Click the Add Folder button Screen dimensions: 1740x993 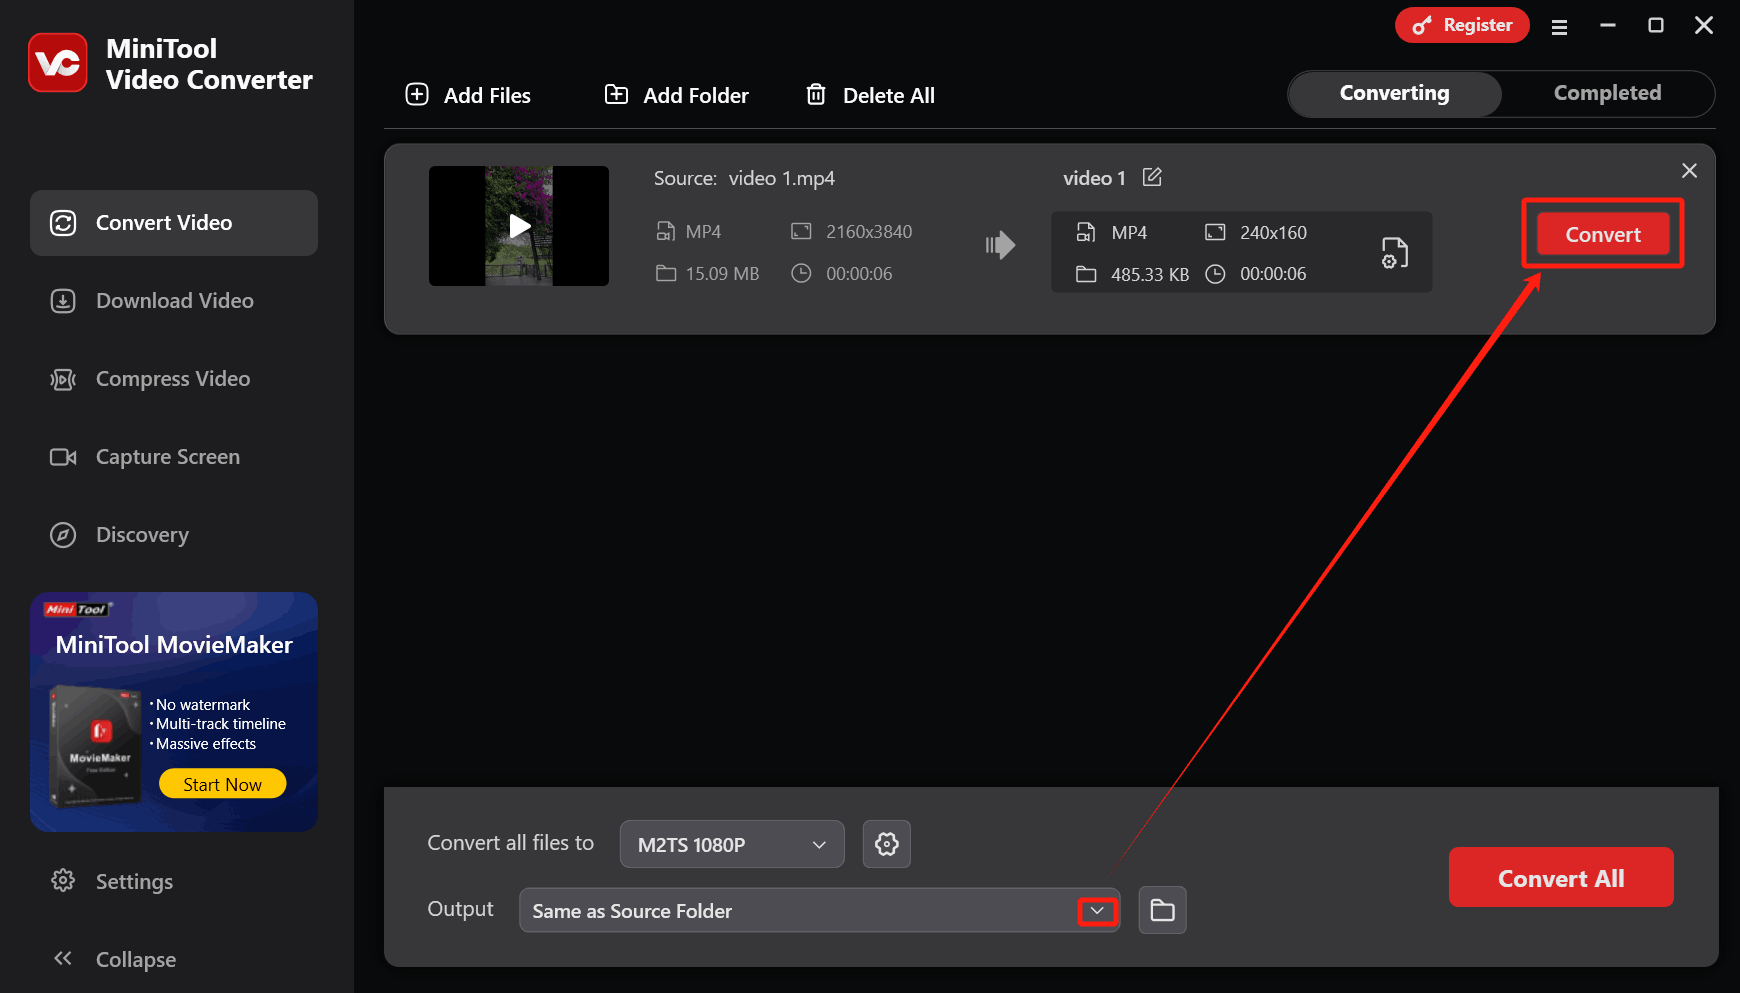click(677, 95)
